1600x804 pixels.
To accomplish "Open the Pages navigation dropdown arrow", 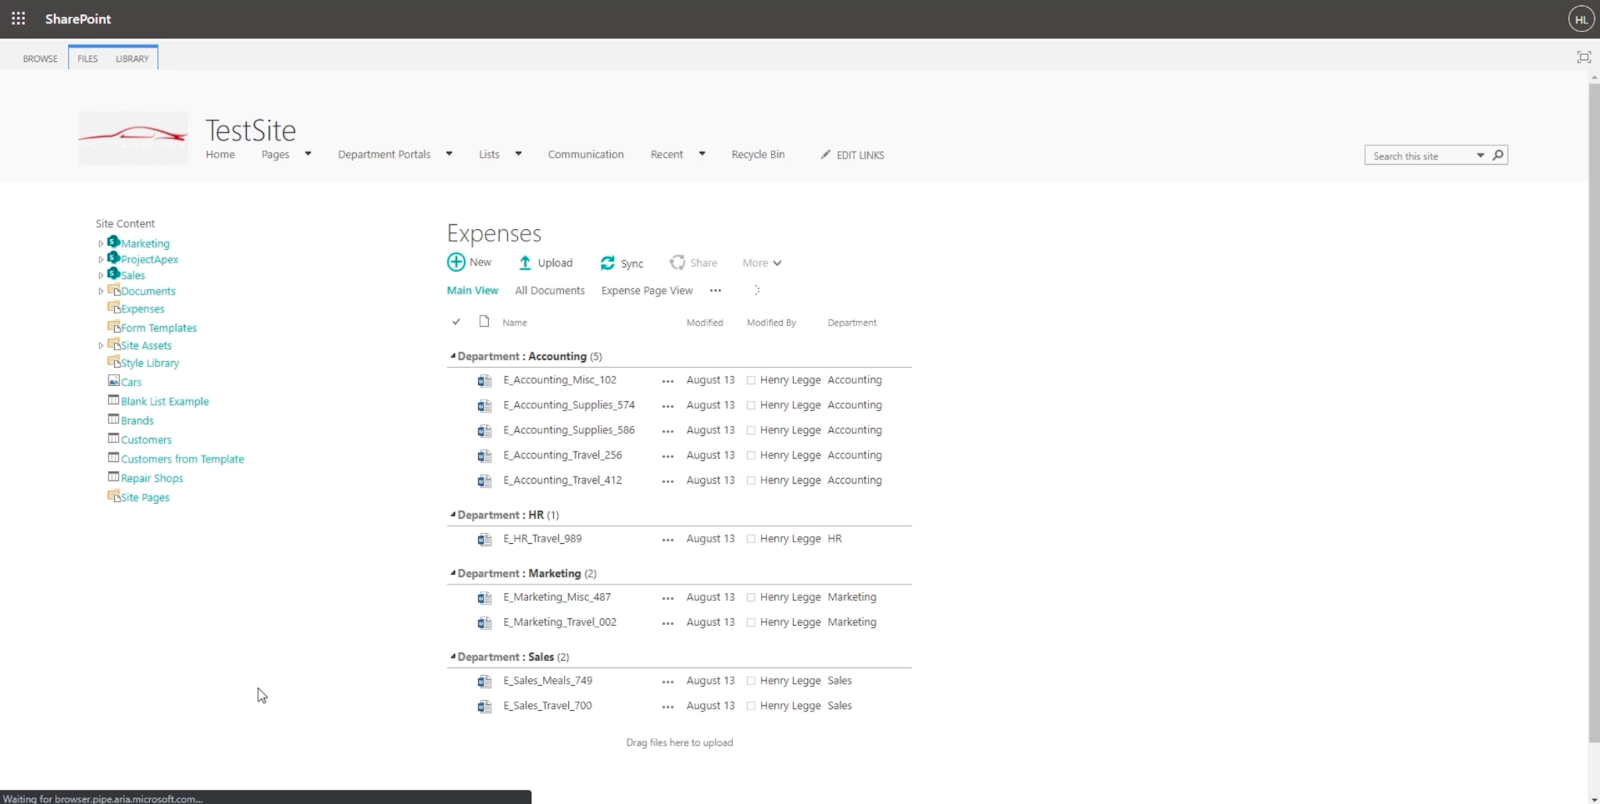I will pos(308,154).
